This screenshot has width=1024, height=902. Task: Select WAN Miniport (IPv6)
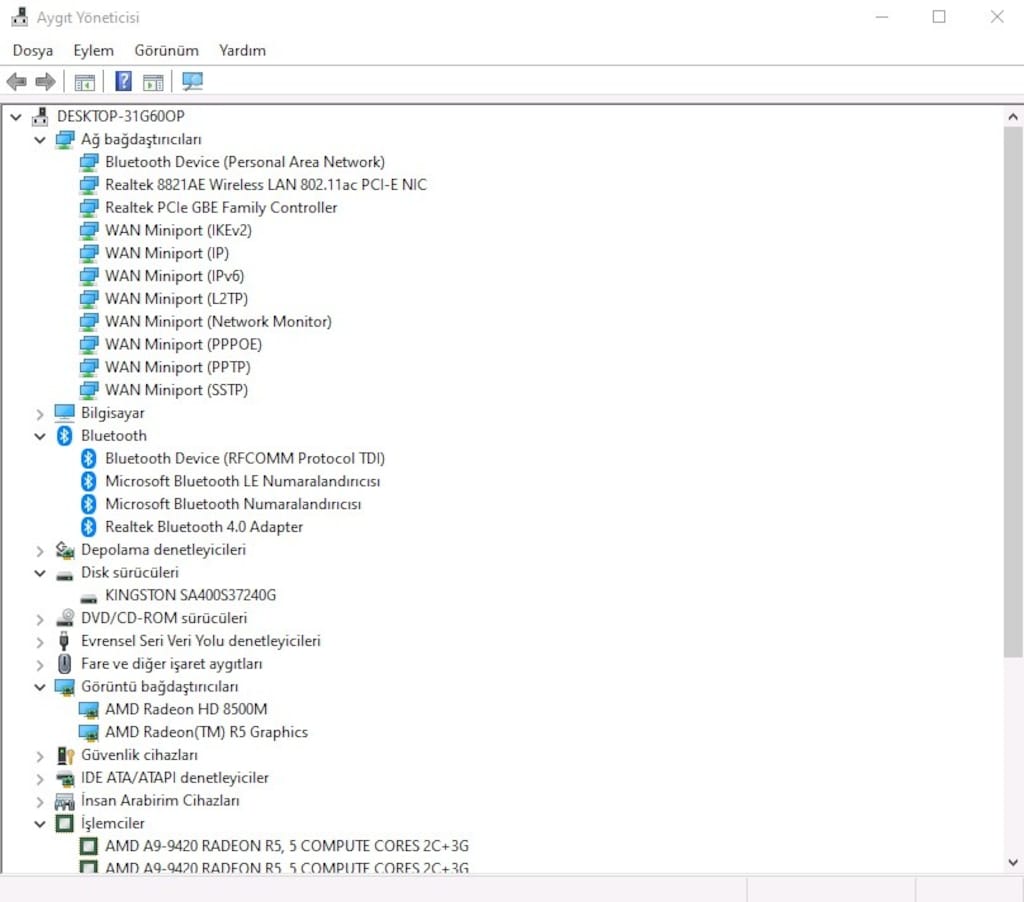pos(174,276)
